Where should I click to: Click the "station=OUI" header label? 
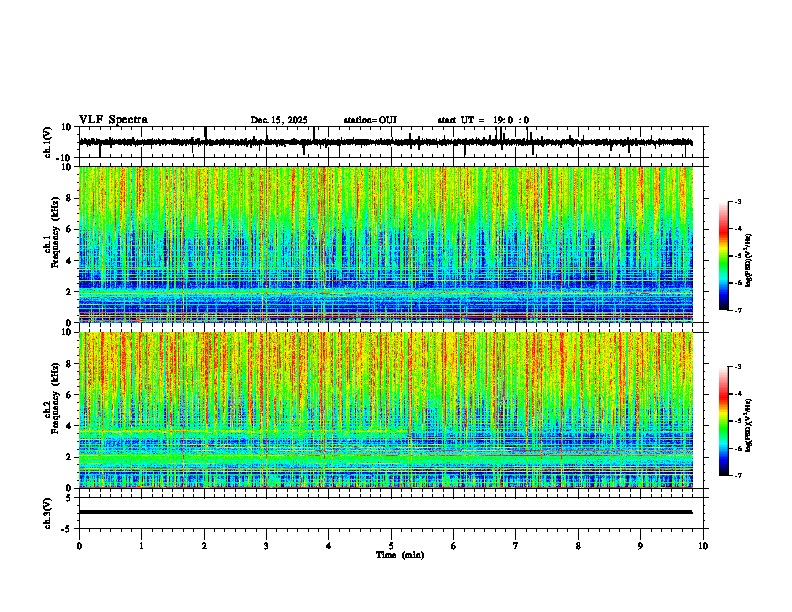pos(370,120)
